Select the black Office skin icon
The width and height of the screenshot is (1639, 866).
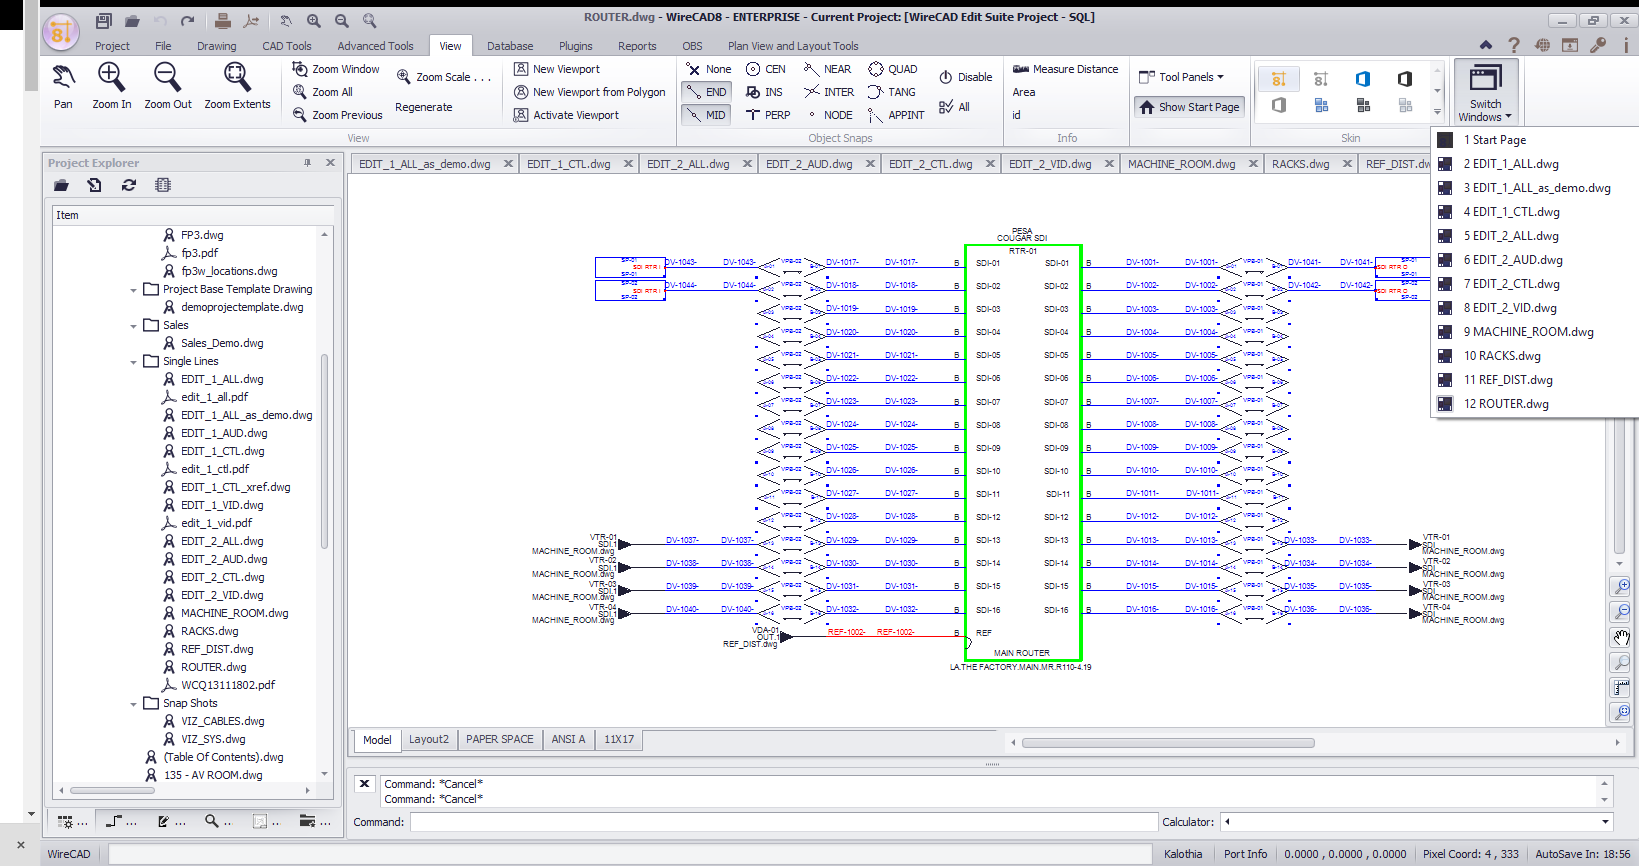point(1405,79)
